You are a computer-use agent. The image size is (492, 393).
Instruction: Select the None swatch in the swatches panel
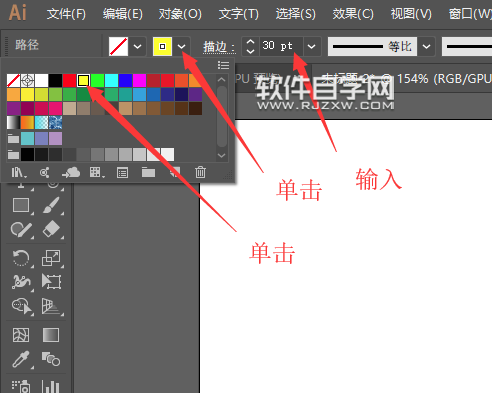tap(13, 80)
